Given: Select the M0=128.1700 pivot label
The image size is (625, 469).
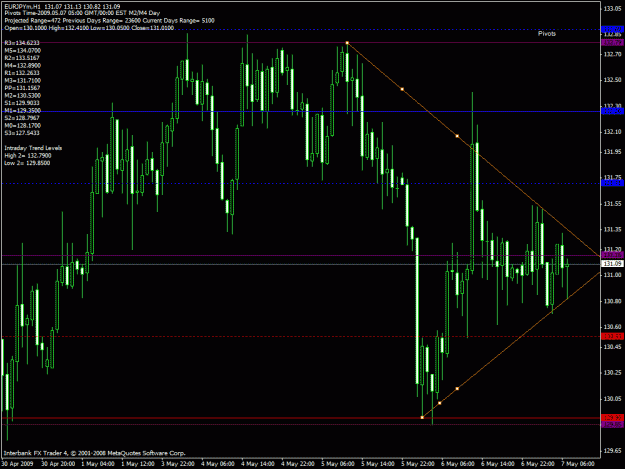Looking at the screenshot, I should pos(23,126).
